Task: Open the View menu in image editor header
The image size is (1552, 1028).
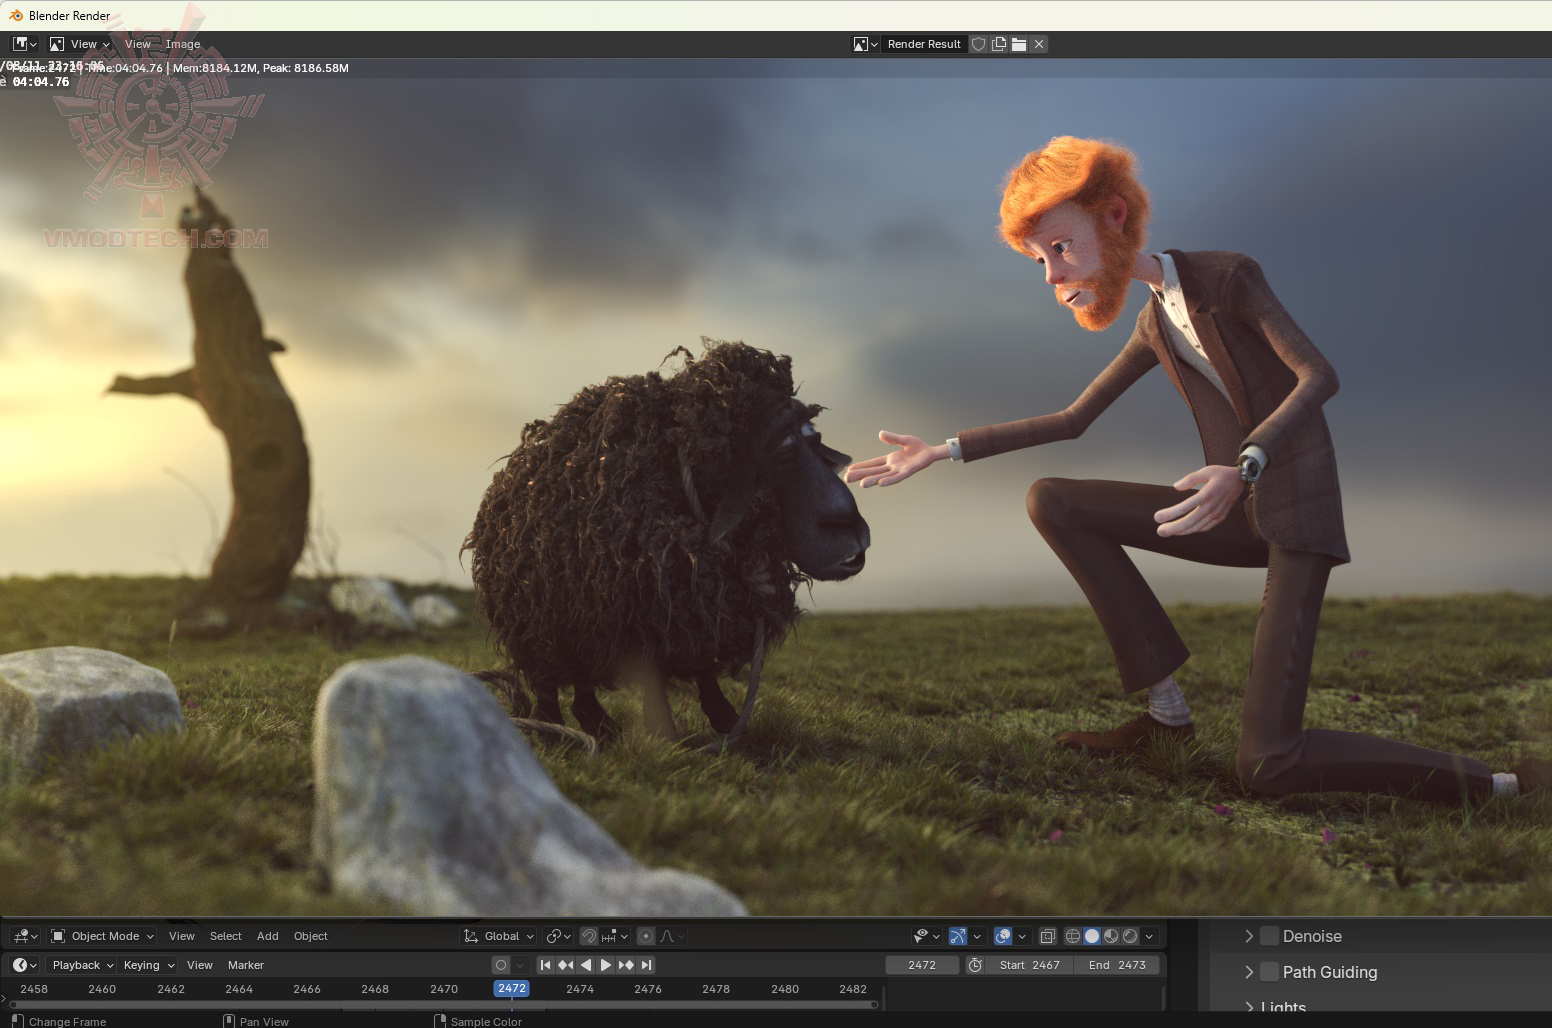Action: (x=138, y=44)
